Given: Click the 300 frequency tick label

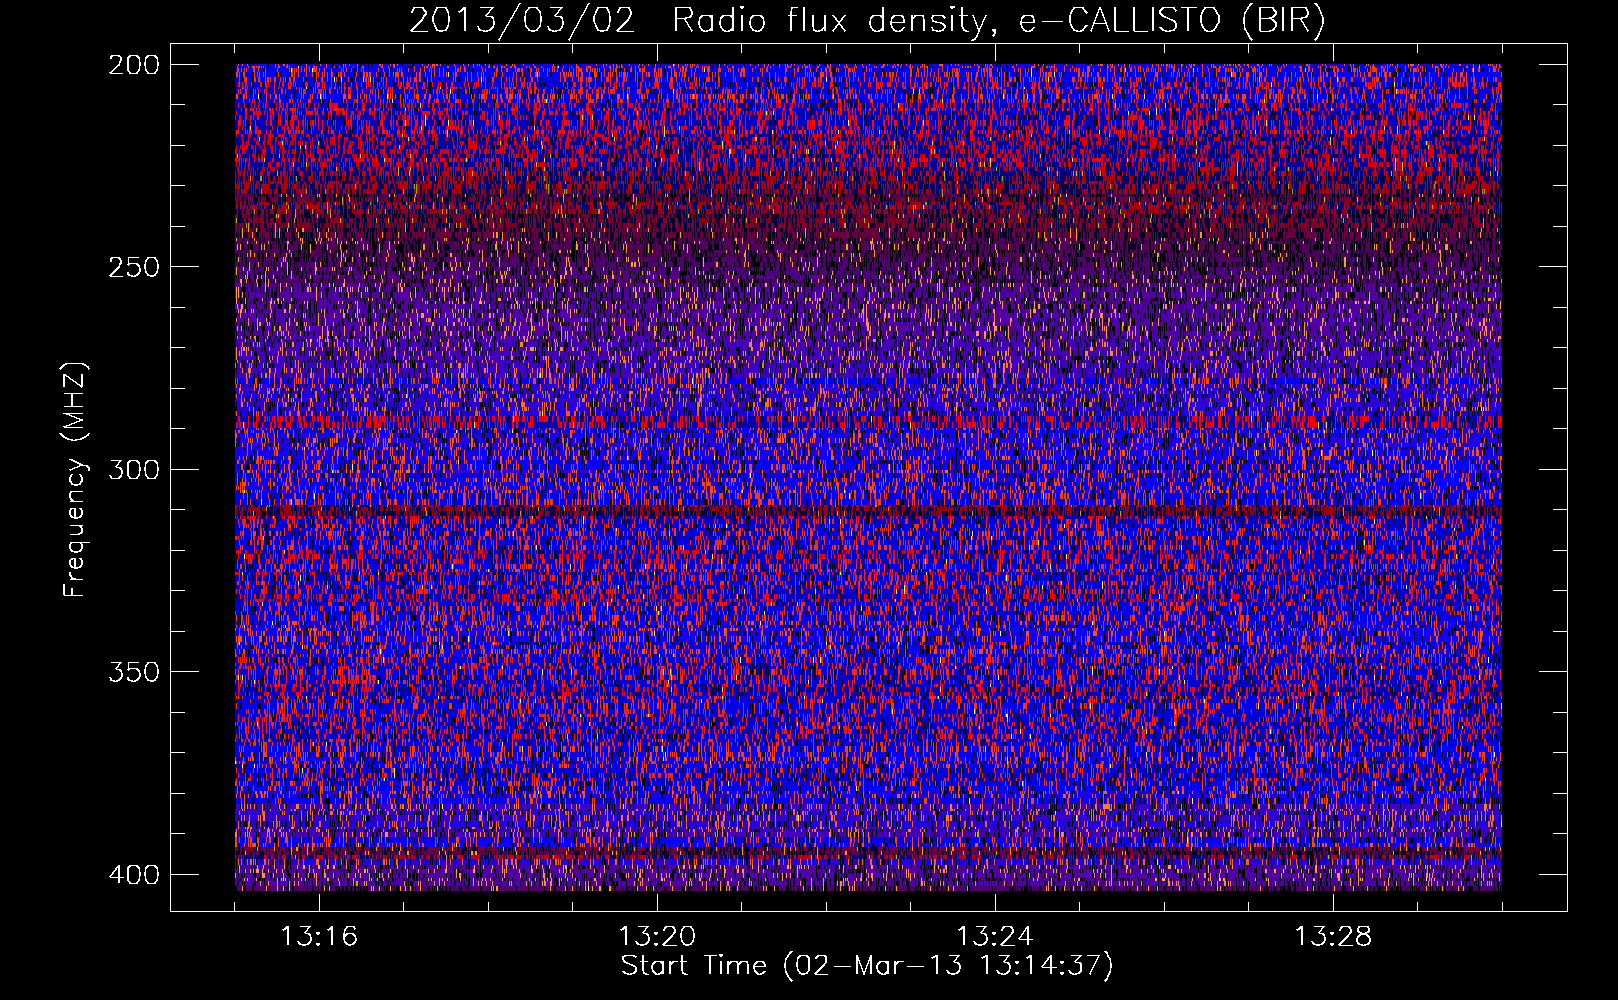Looking at the screenshot, I should point(133,469).
